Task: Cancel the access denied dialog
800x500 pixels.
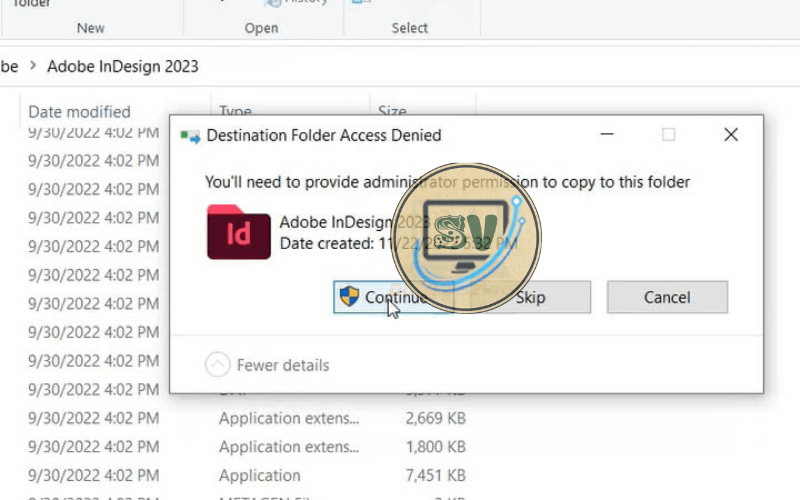Action: (x=667, y=297)
